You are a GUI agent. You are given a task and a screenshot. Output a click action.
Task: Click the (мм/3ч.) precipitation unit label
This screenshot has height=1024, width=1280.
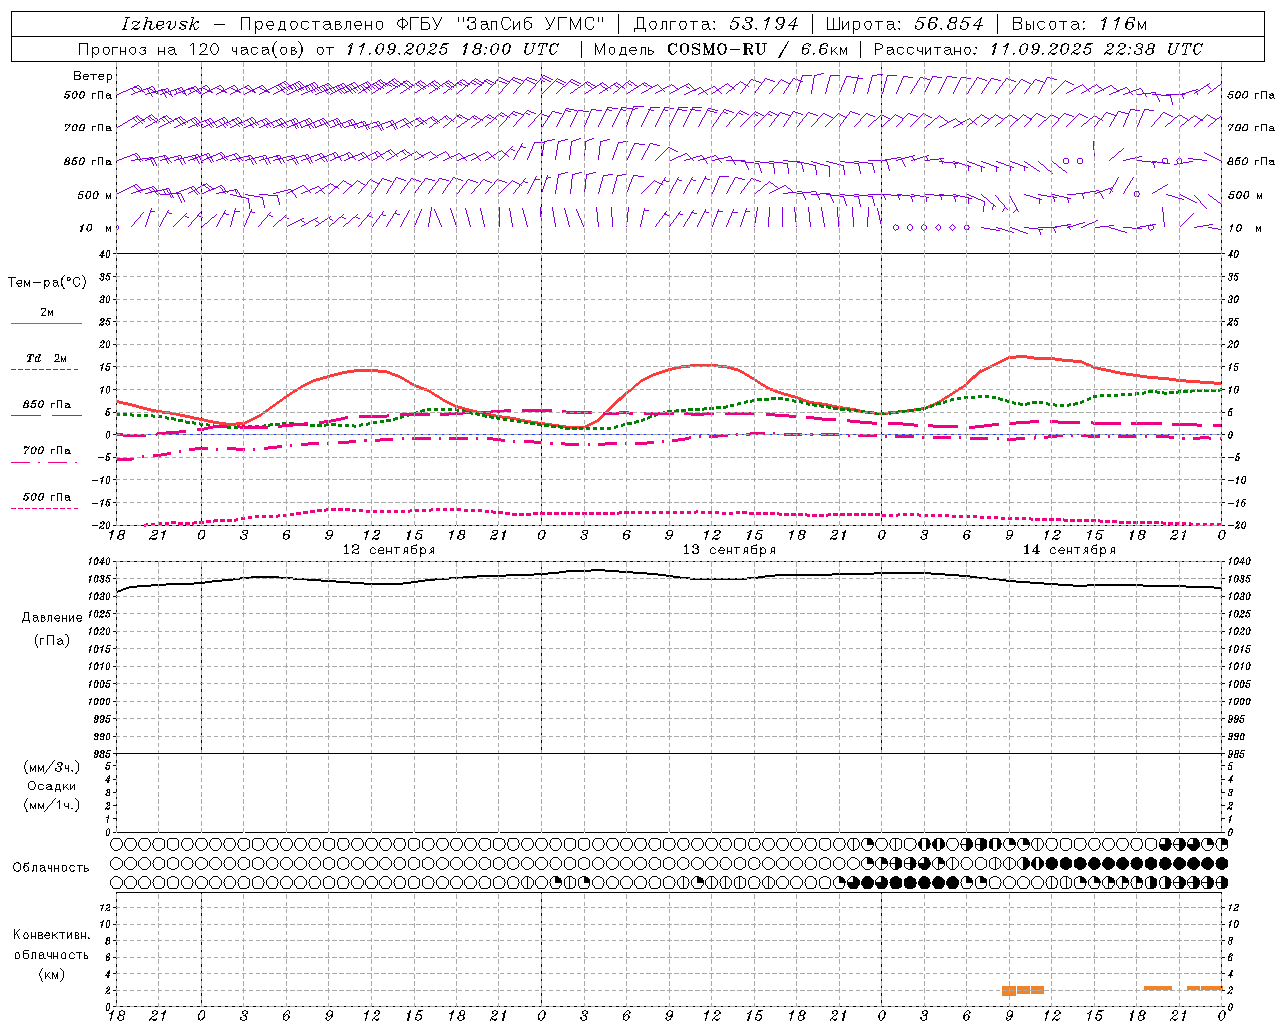(52, 767)
